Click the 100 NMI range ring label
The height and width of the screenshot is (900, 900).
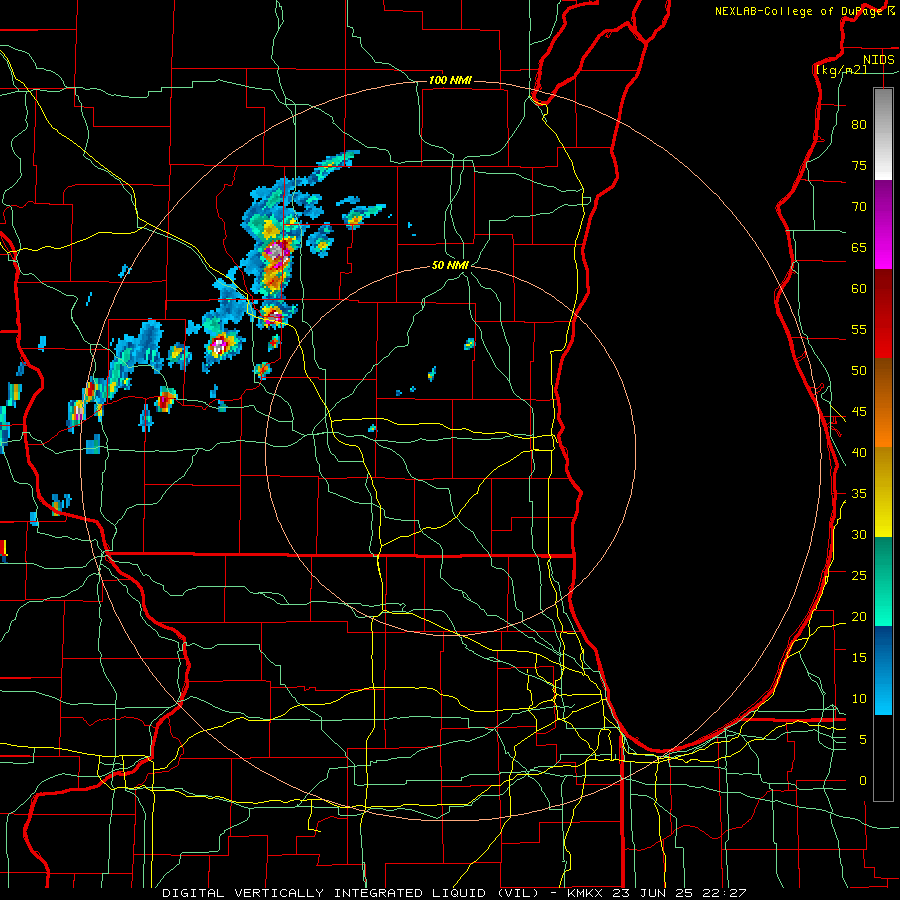point(451,80)
